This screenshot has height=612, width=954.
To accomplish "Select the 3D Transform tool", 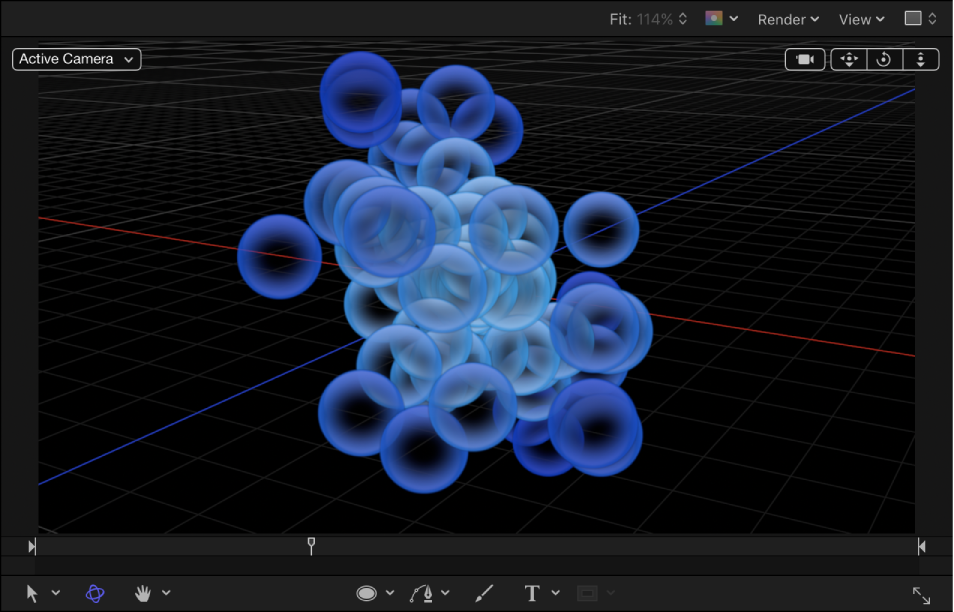I will [x=93, y=593].
